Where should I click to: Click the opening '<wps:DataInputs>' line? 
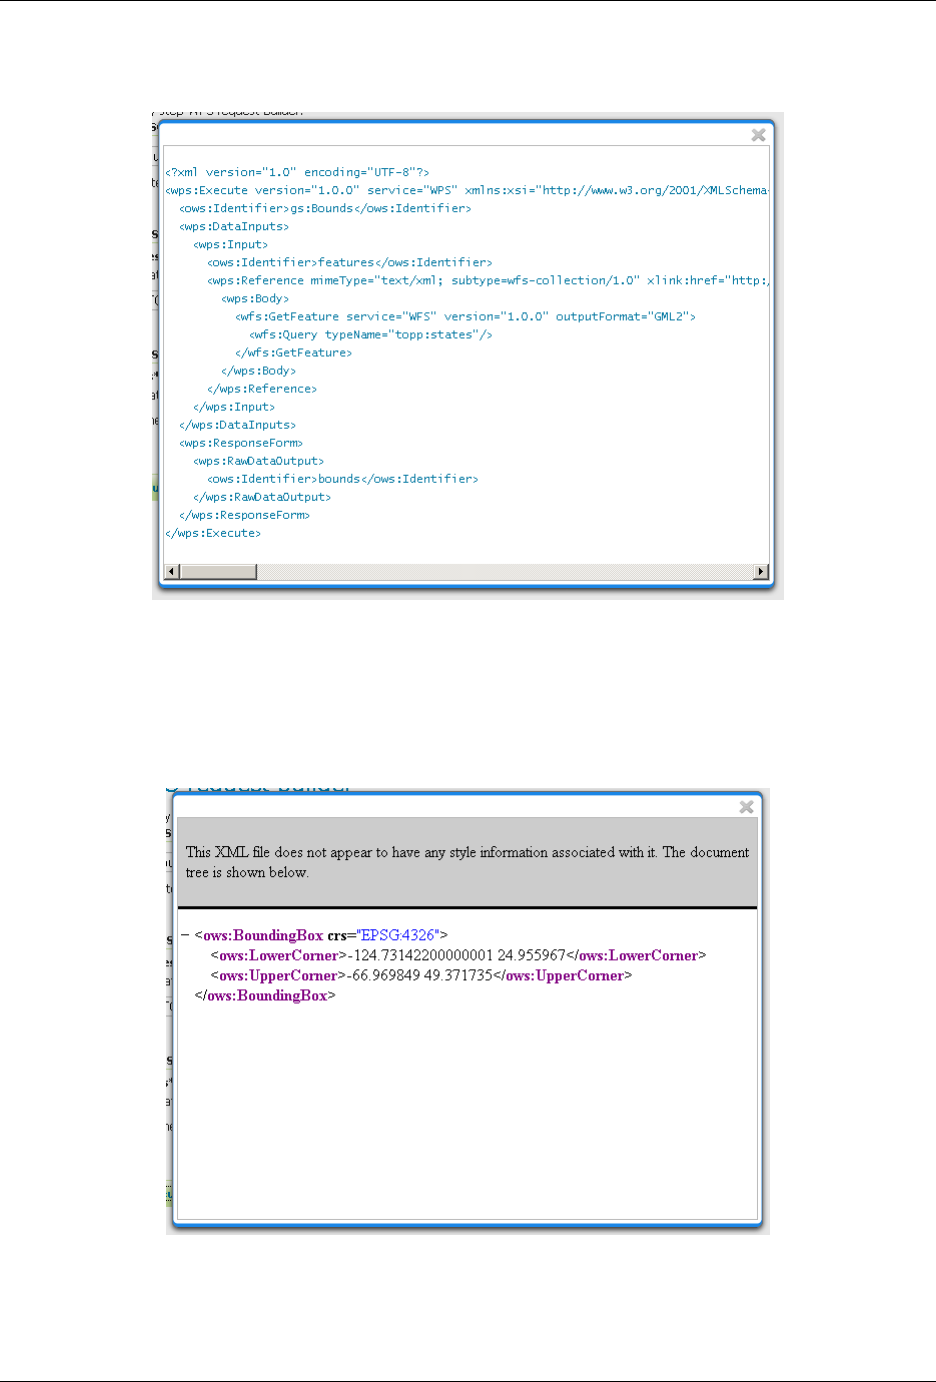pyautogui.click(x=234, y=226)
